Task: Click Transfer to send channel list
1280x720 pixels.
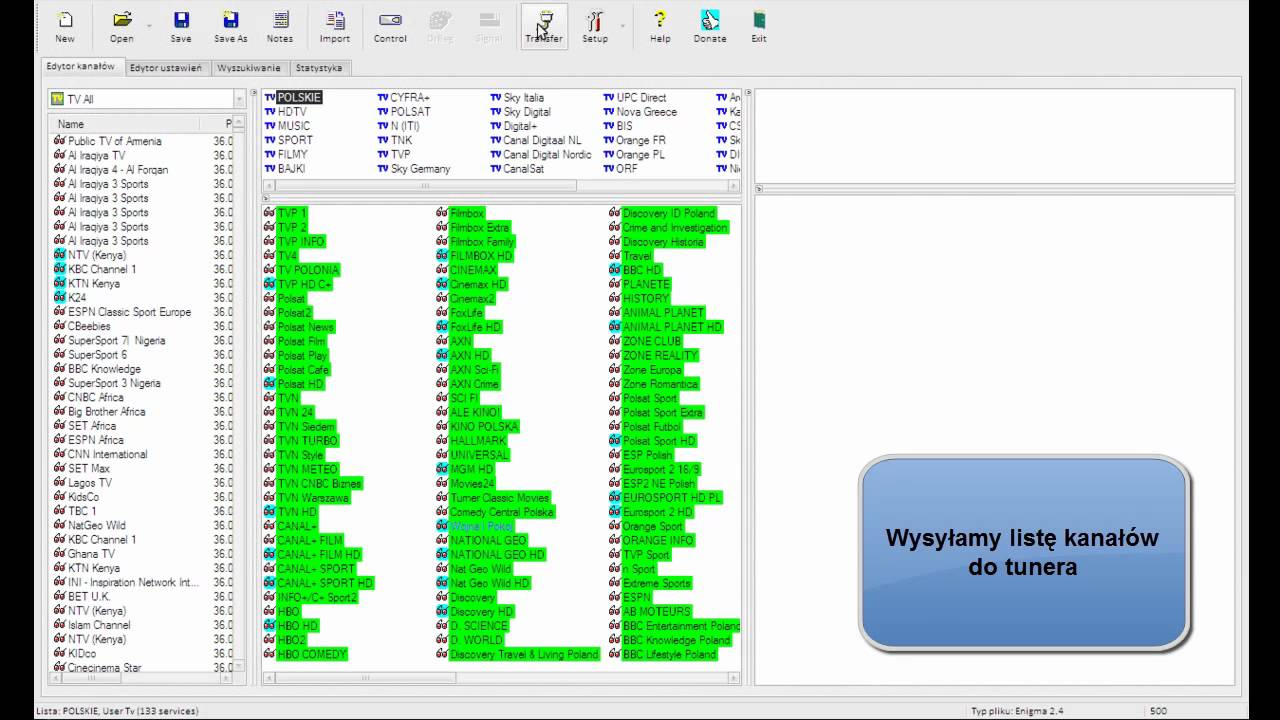Action: (x=544, y=27)
